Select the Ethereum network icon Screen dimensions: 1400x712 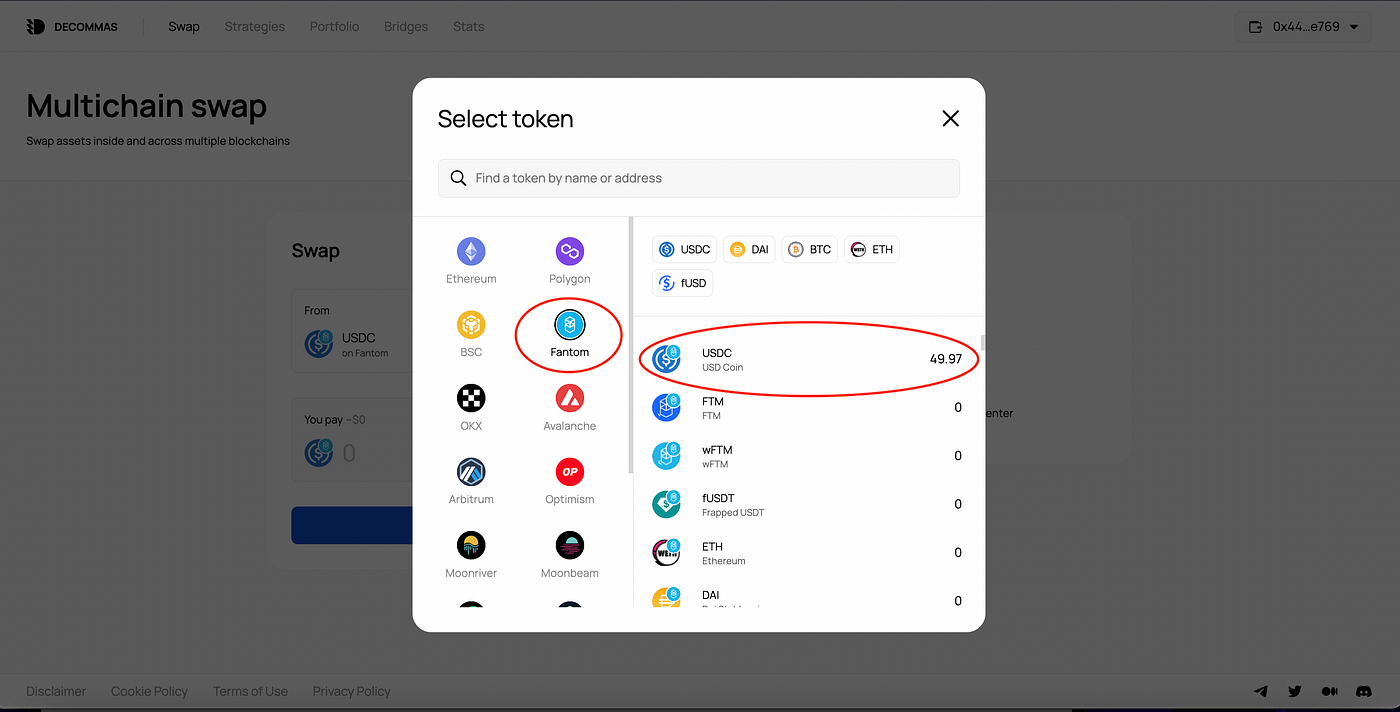pyautogui.click(x=471, y=251)
